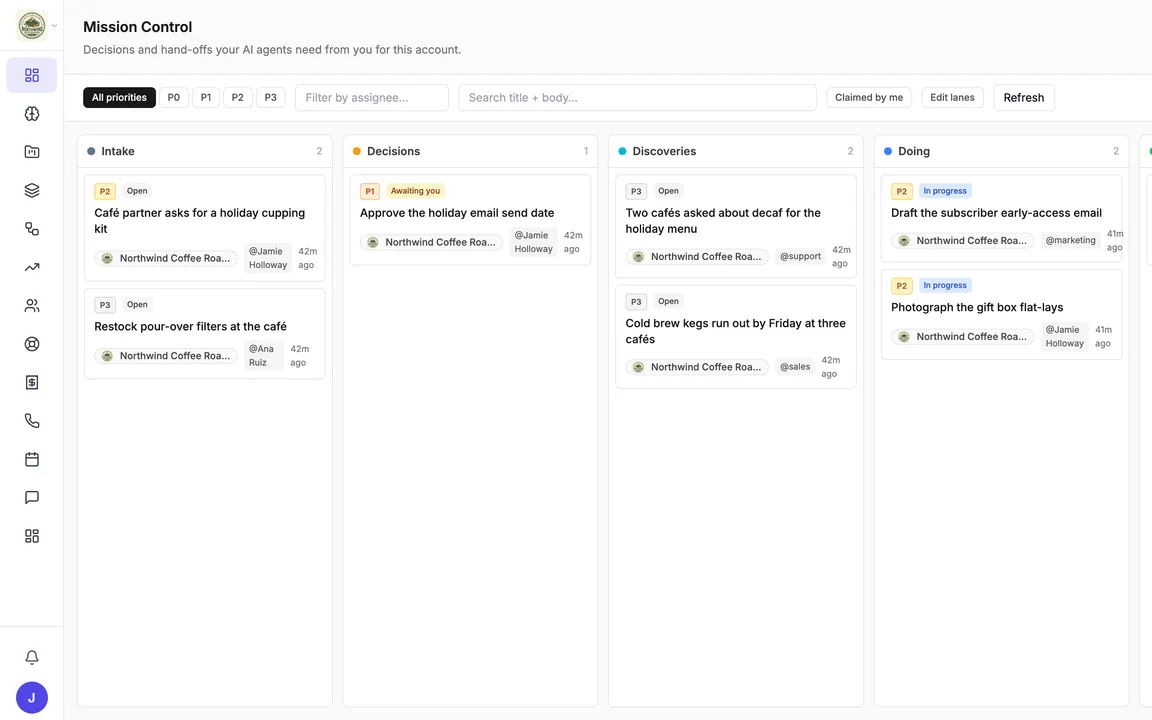Open the calendar icon in sidebar
This screenshot has height=720, width=1152.
[32, 459]
